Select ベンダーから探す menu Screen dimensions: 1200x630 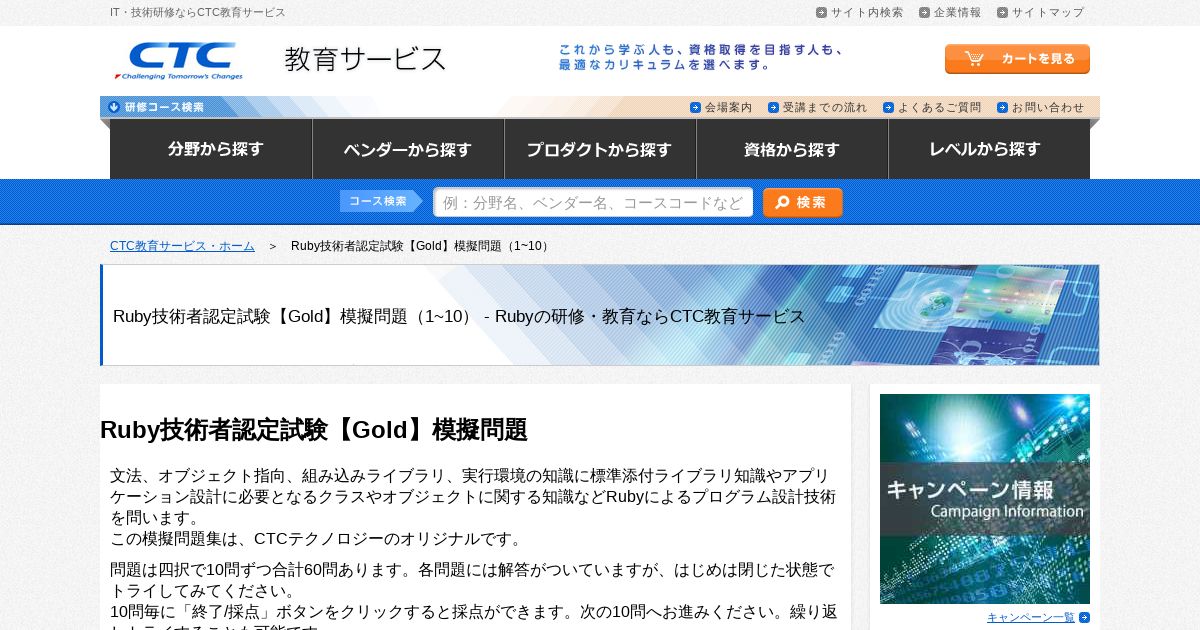(x=408, y=149)
